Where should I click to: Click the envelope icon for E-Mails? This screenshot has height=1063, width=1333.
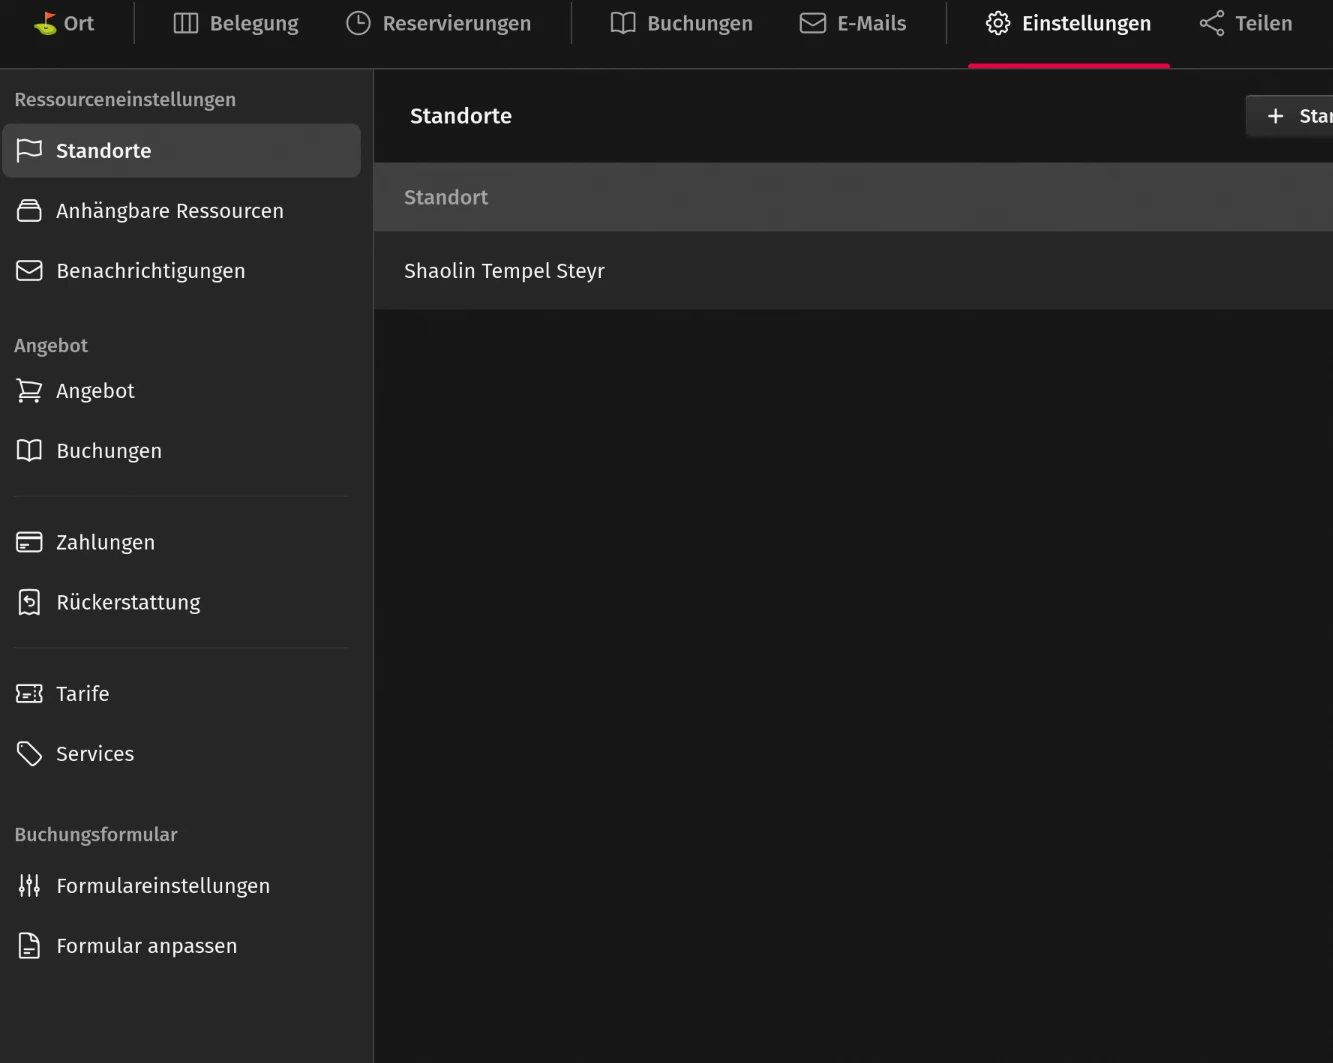[x=813, y=23]
